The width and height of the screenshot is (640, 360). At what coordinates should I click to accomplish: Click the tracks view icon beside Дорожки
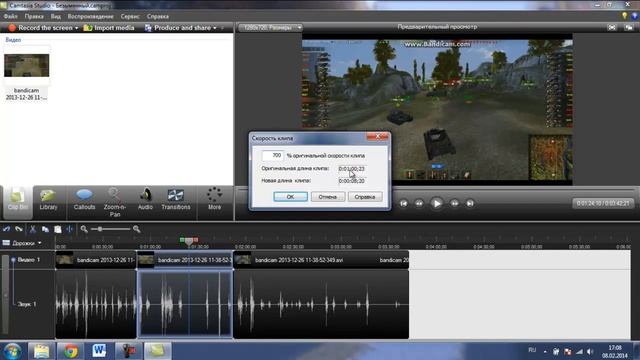(x=6, y=243)
